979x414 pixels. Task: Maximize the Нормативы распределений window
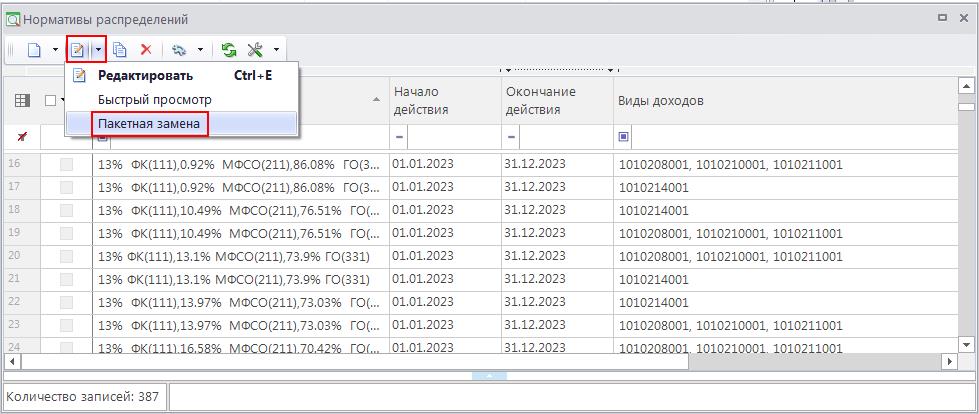[942, 19]
